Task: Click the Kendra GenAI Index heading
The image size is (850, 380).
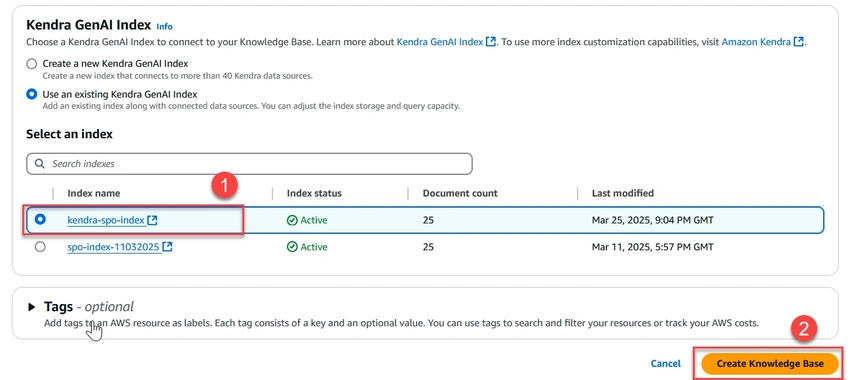Action: coord(88,25)
